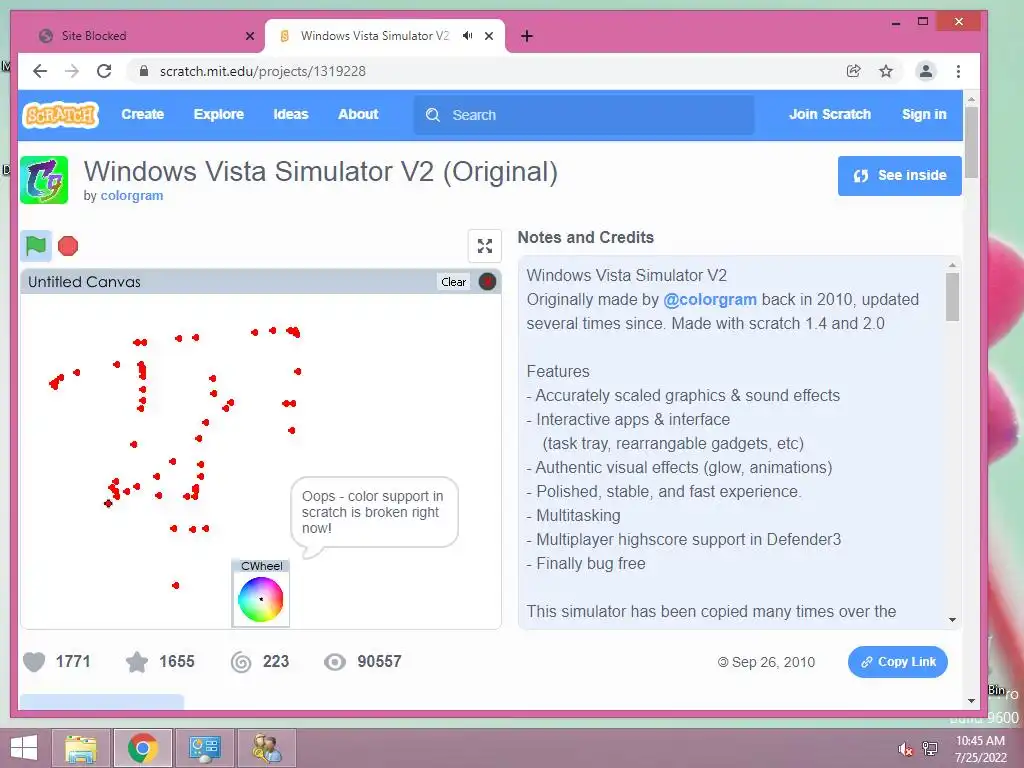This screenshot has width=1024, height=768.
Task: Pick a color on the CWheel
Action: [261, 599]
